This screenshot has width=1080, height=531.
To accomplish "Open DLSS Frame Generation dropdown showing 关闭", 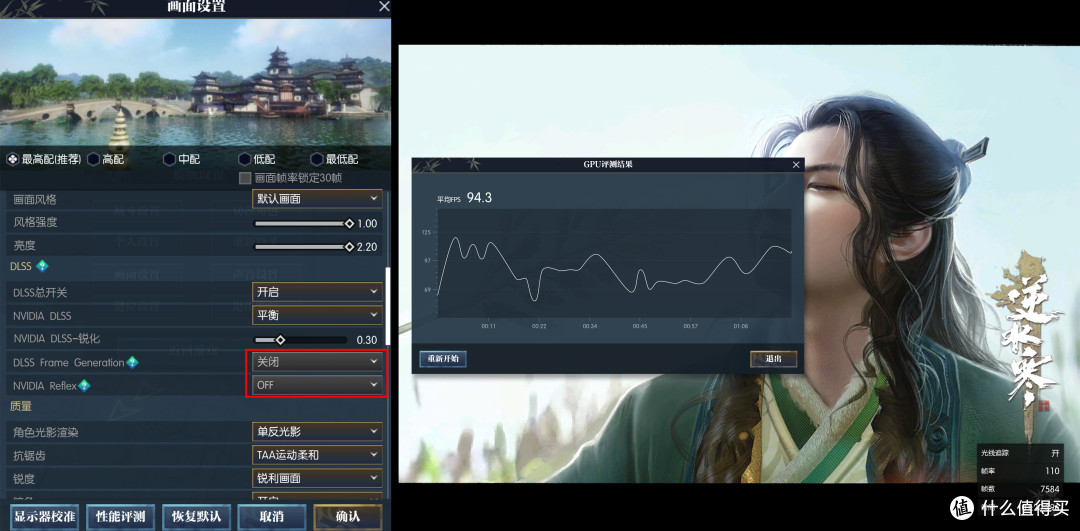I will pos(317,361).
